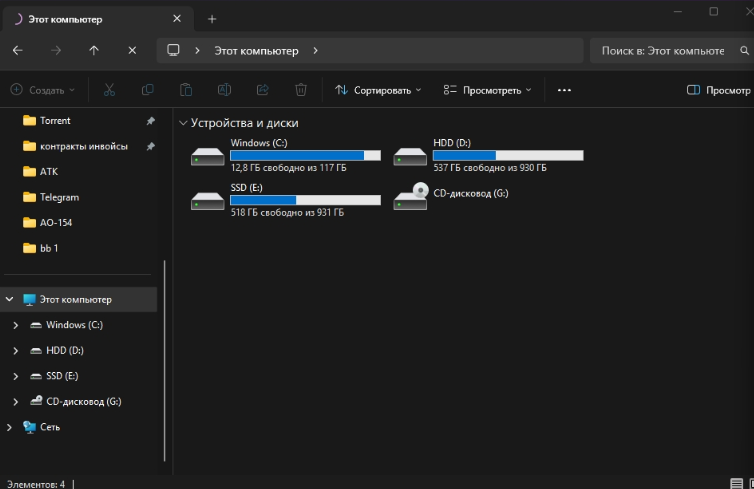The width and height of the screenshot is (754, 489).
Task: Open the Сортировать dropdown
Action: coord(378,90)
